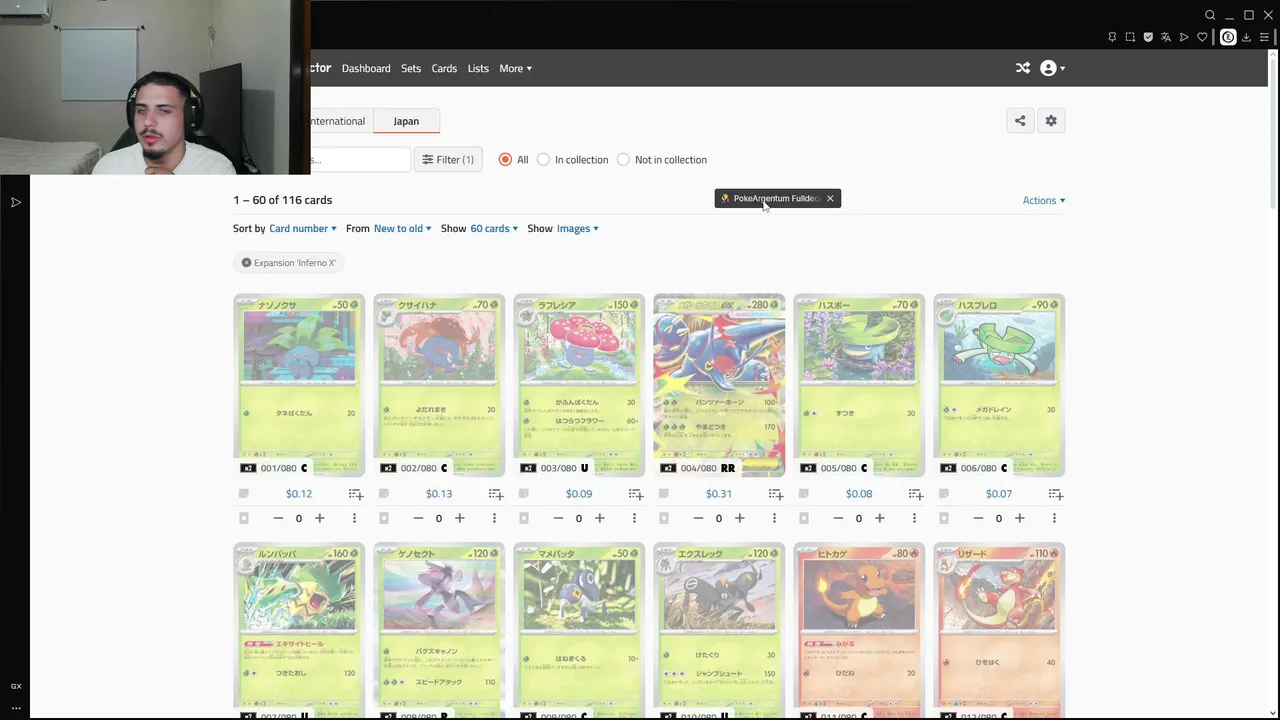1280x720 pixels.
Task: Open the From New to old dropdown
Action: click(x=402, y=229)
